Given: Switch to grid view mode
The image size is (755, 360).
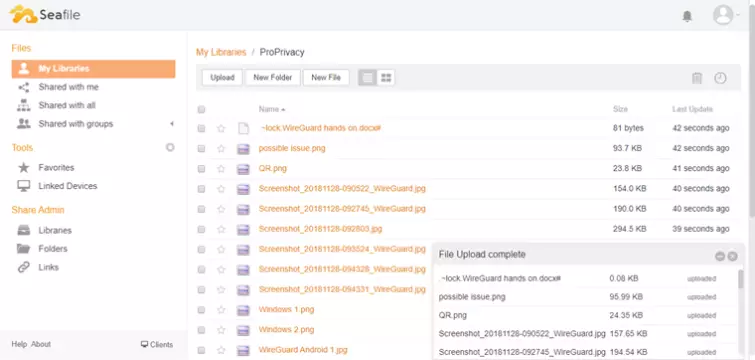Looking at the screenshot, I should pyautogui.click(x=386, y=77).
